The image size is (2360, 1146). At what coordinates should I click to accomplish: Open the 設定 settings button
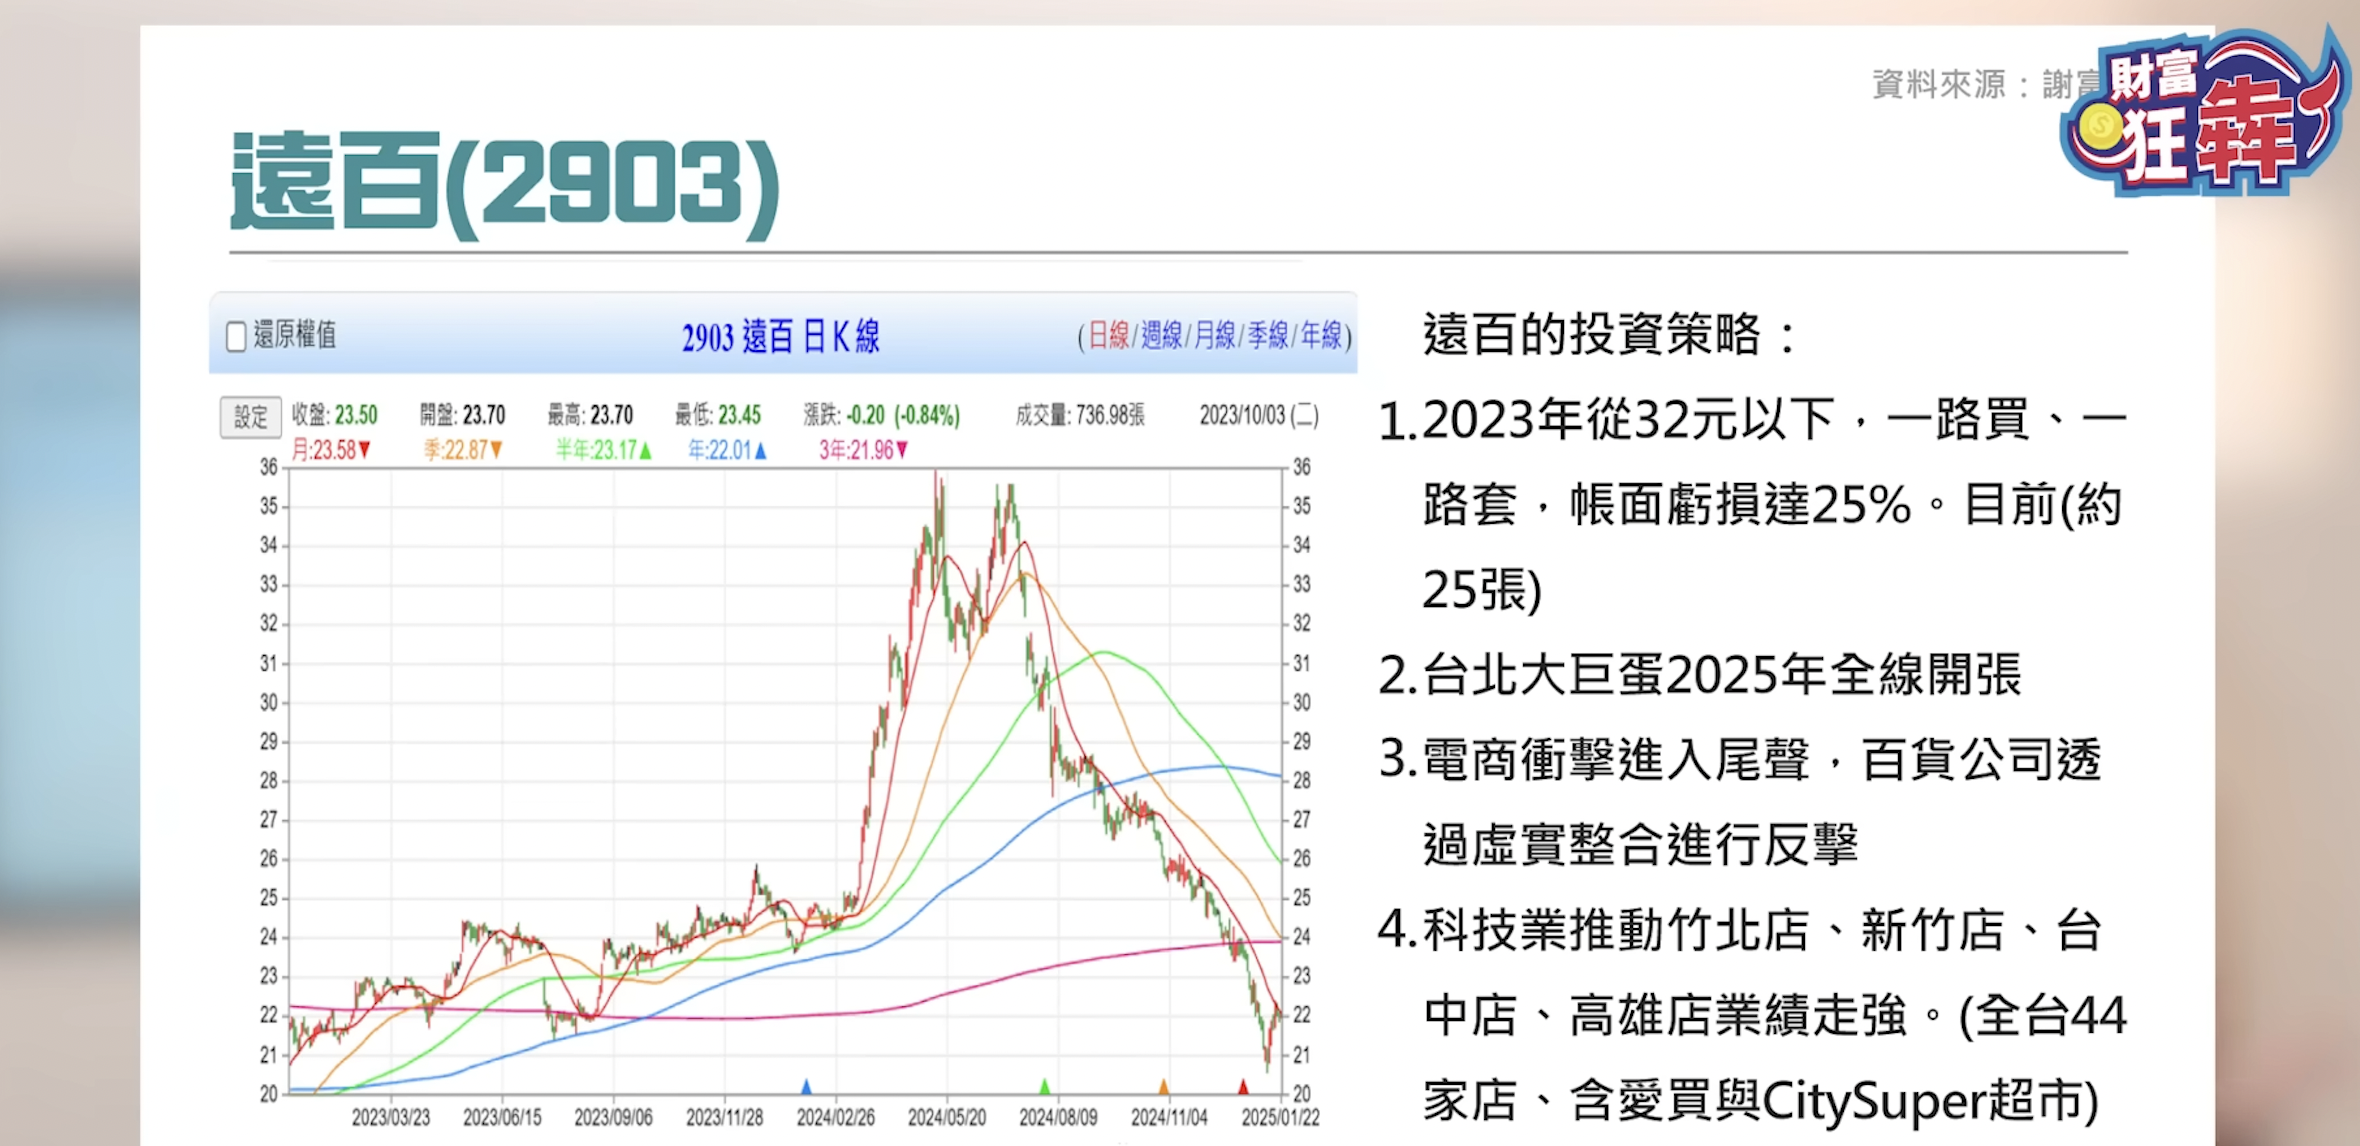[x=251, y=414]
